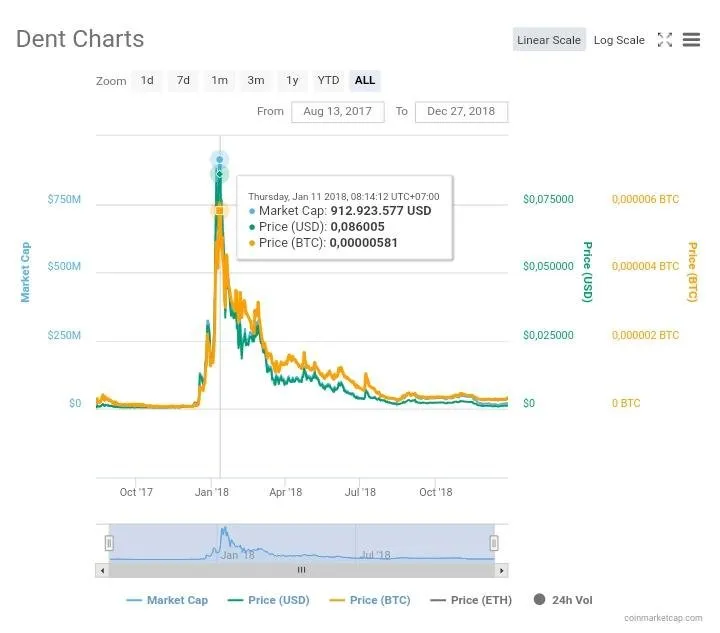
Task: Click the $0,050000 price axis label
Action: pos(548,266)
